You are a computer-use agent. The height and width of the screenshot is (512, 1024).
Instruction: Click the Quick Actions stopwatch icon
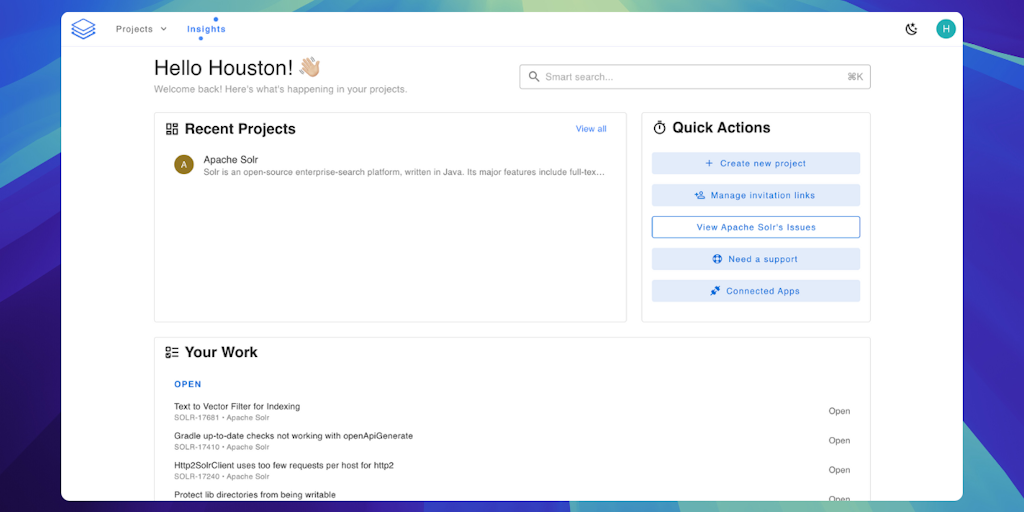pyautogui.click(x=660, y=128)
